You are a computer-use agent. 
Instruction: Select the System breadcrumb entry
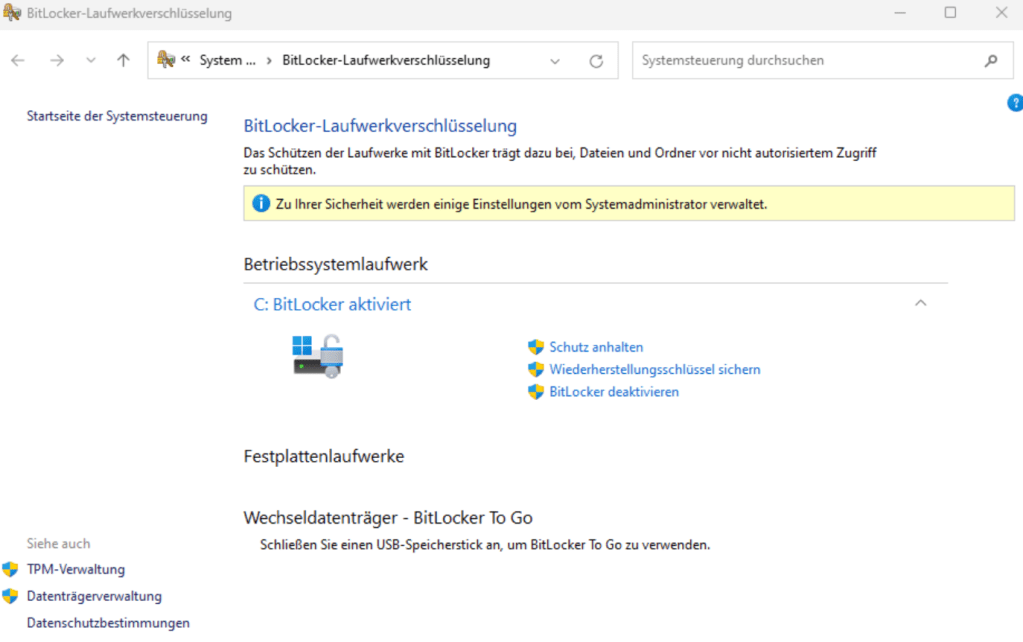(225, 60)
